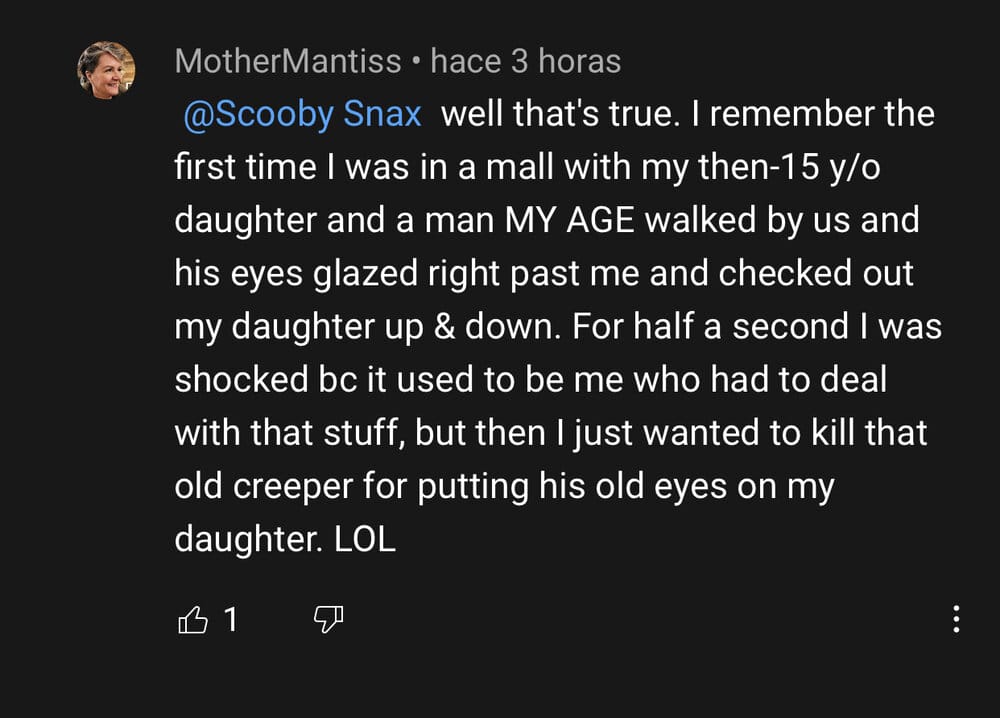Click the word "daughter." before LOL
The width and height of the screenshot is (1000, 718).
click(x=241, y=540)
